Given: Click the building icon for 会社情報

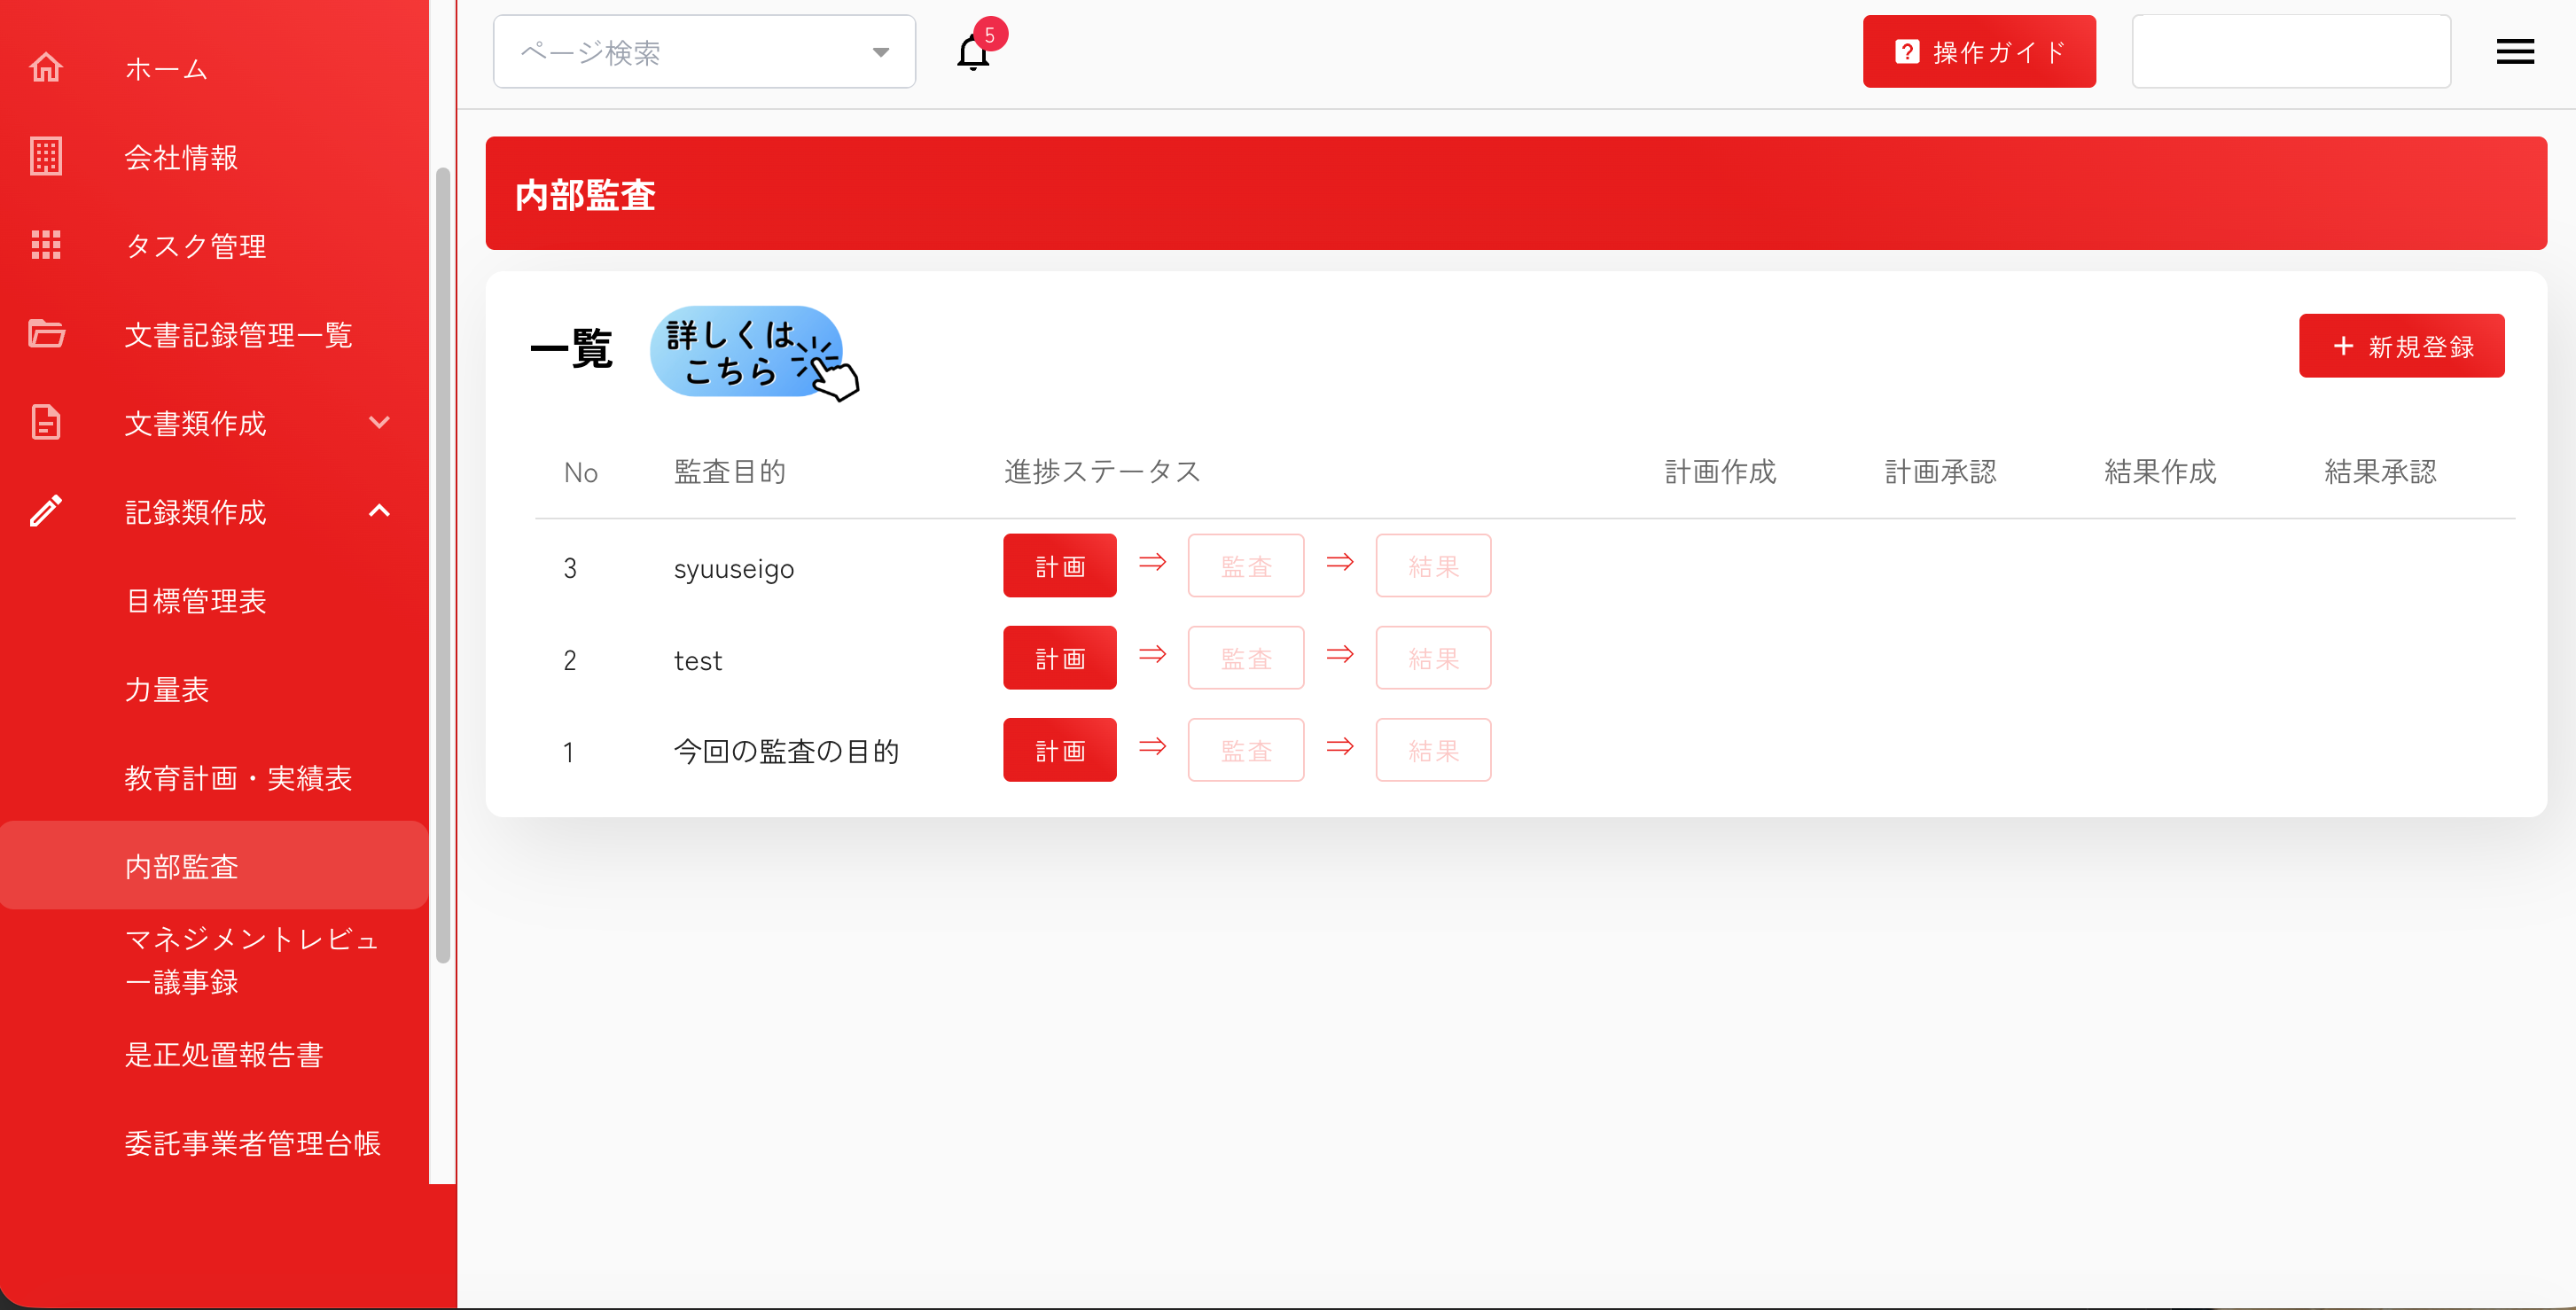Looking at the screenshot, I should tap(46, 157).
